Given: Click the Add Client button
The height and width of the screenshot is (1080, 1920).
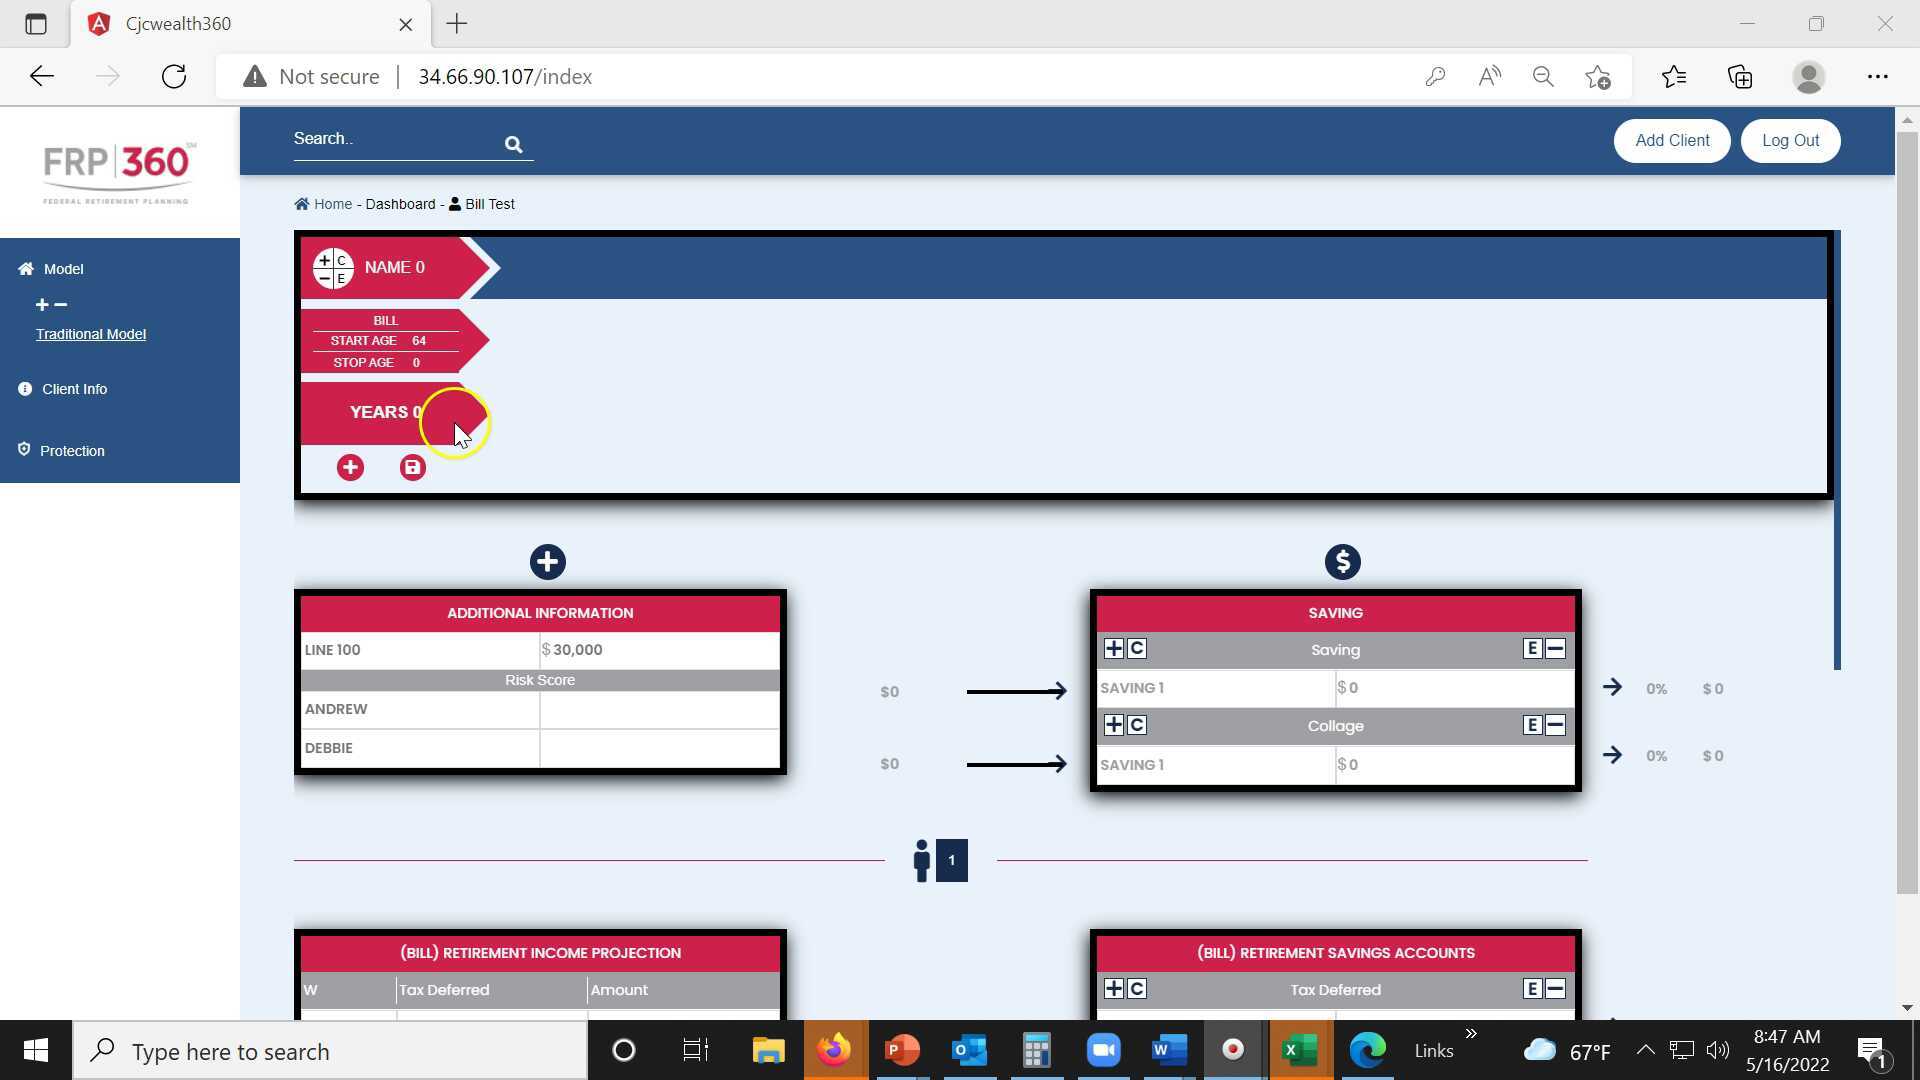Looking at the screenshot, I should (1671, 141).
